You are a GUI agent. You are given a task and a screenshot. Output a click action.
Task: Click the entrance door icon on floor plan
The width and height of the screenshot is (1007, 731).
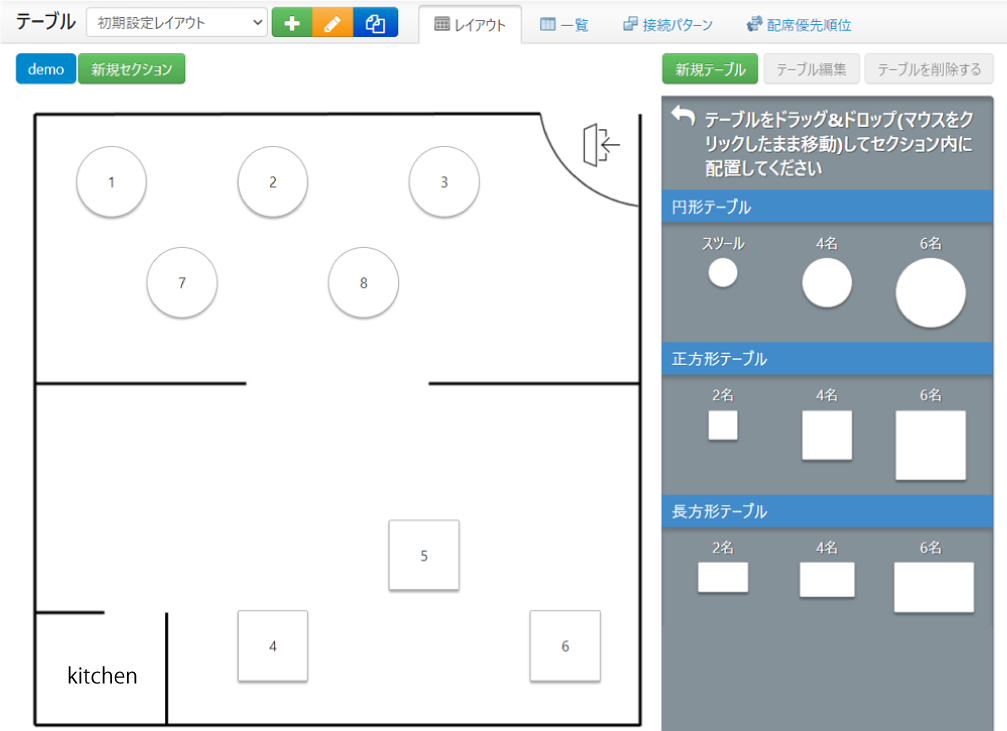click(601, 145)
